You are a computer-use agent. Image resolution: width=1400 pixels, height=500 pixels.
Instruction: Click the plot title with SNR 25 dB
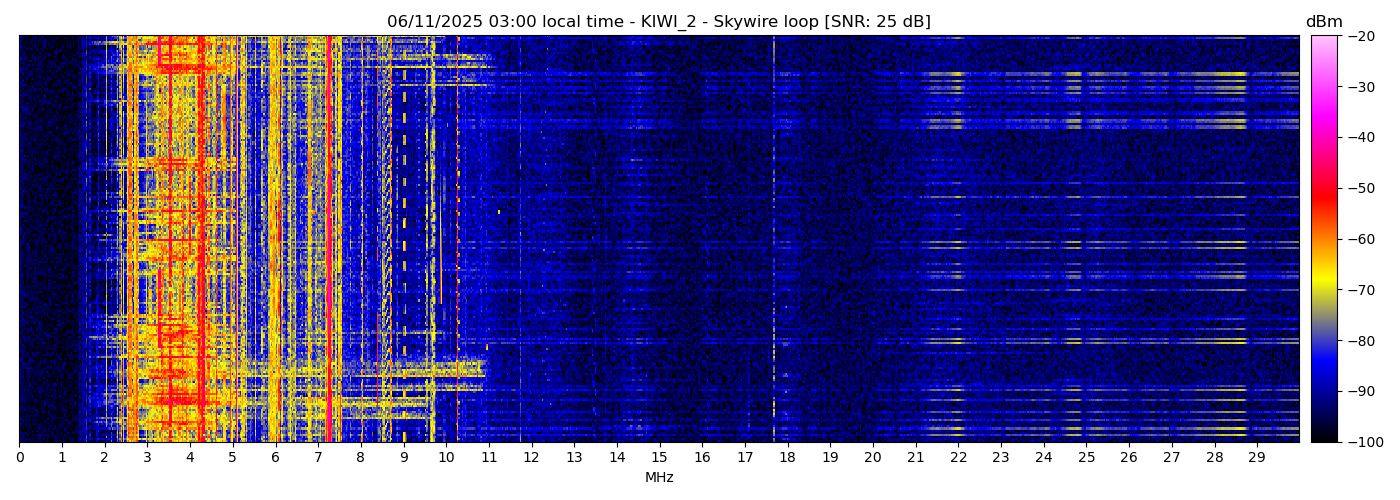coord(659,22)
